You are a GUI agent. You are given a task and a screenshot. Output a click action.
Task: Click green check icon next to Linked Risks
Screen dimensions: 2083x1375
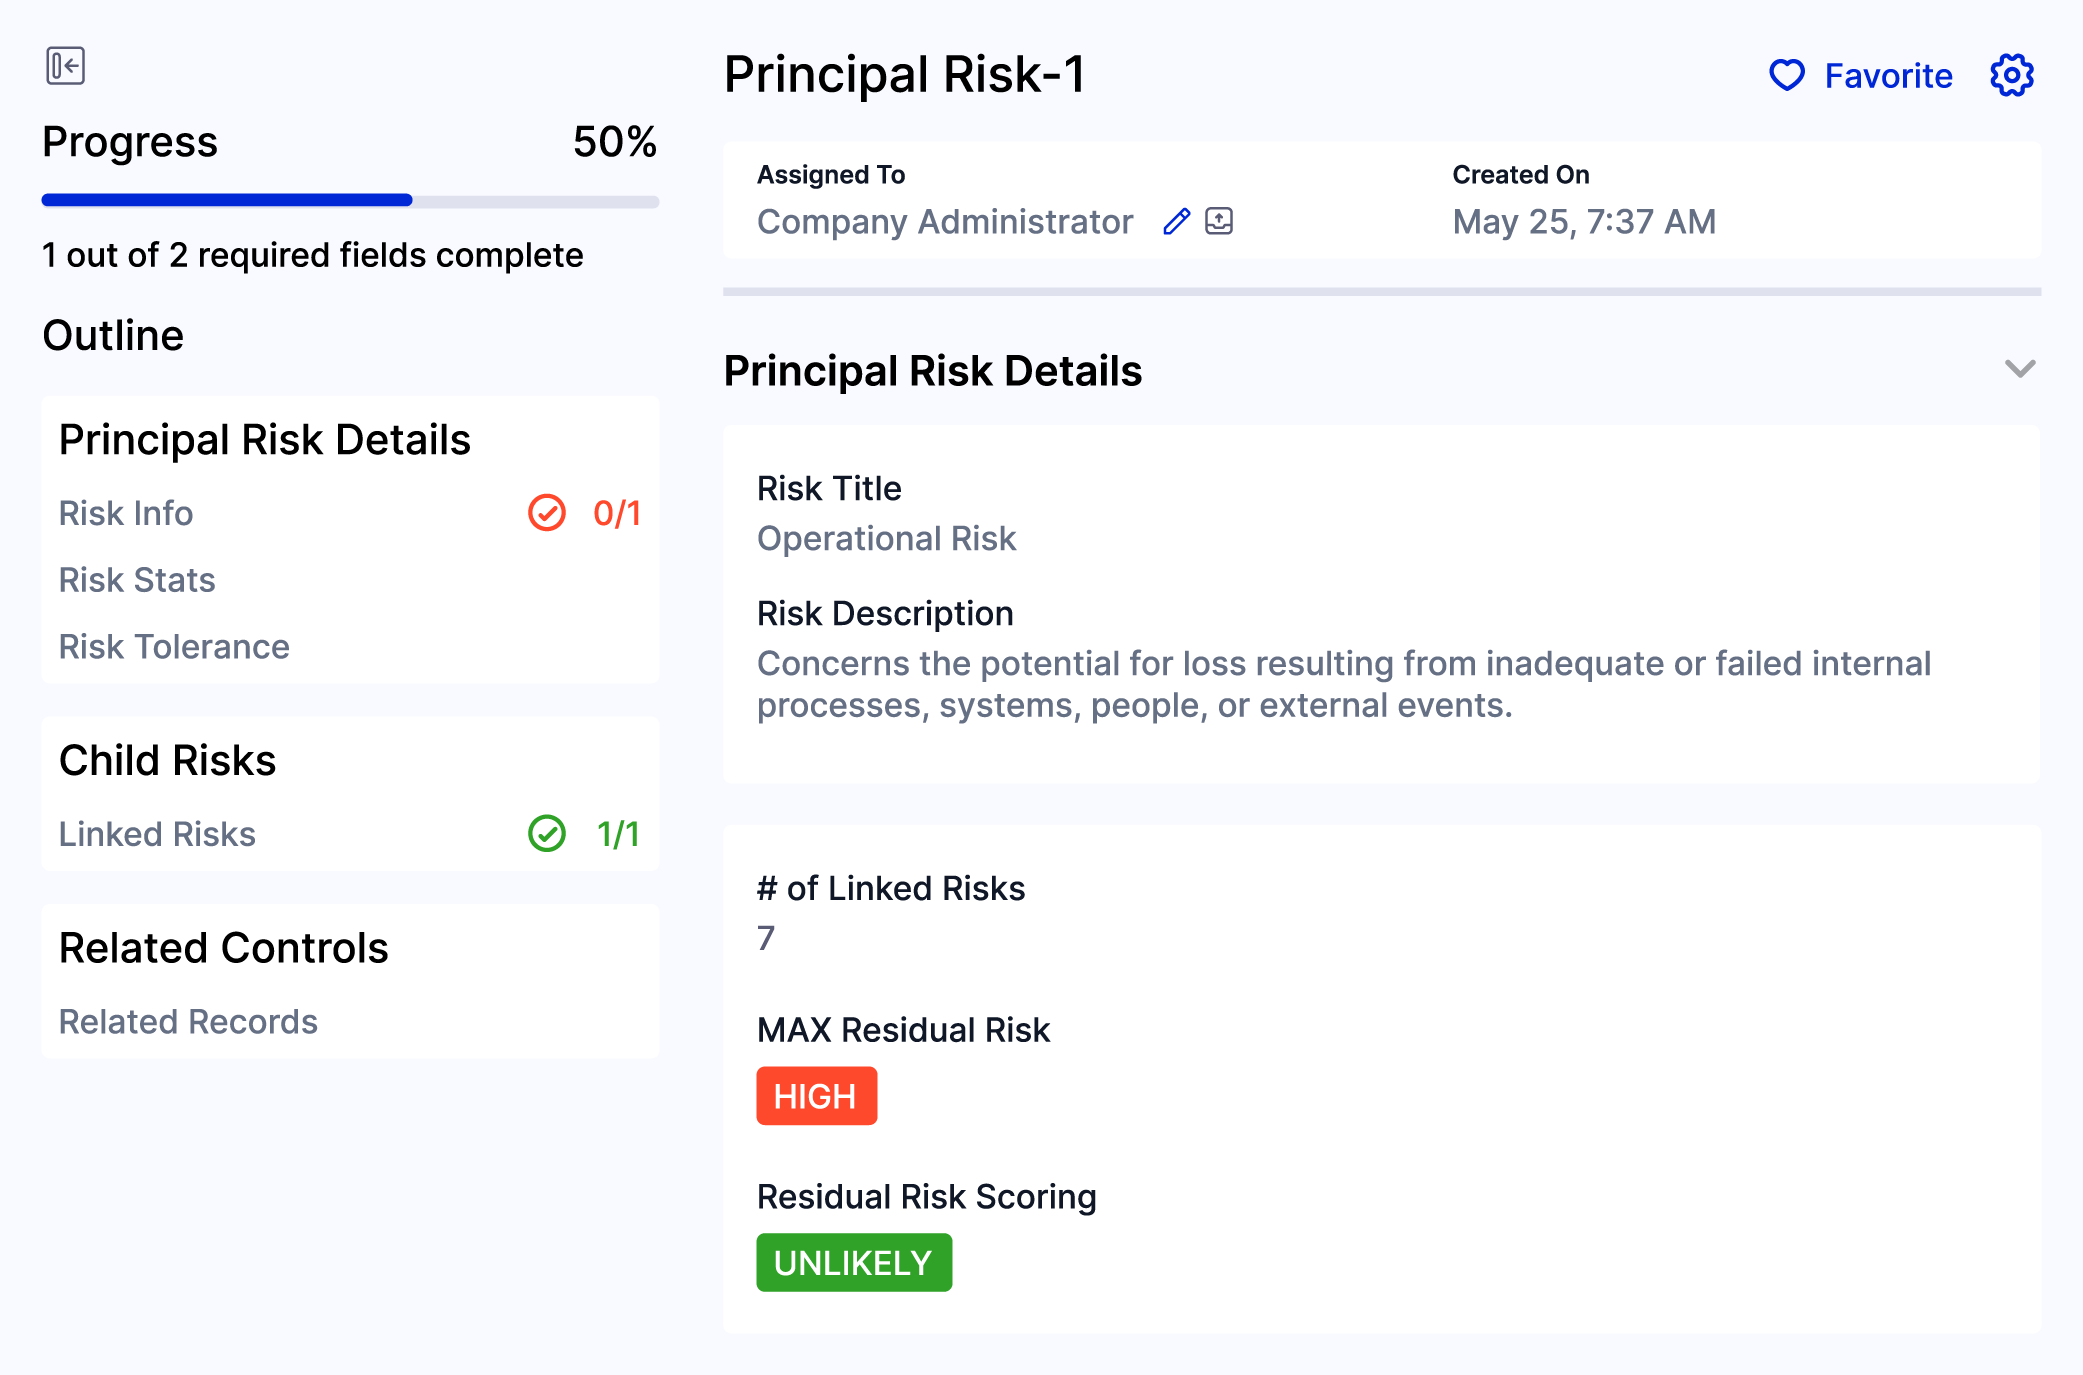pos(547,833)
